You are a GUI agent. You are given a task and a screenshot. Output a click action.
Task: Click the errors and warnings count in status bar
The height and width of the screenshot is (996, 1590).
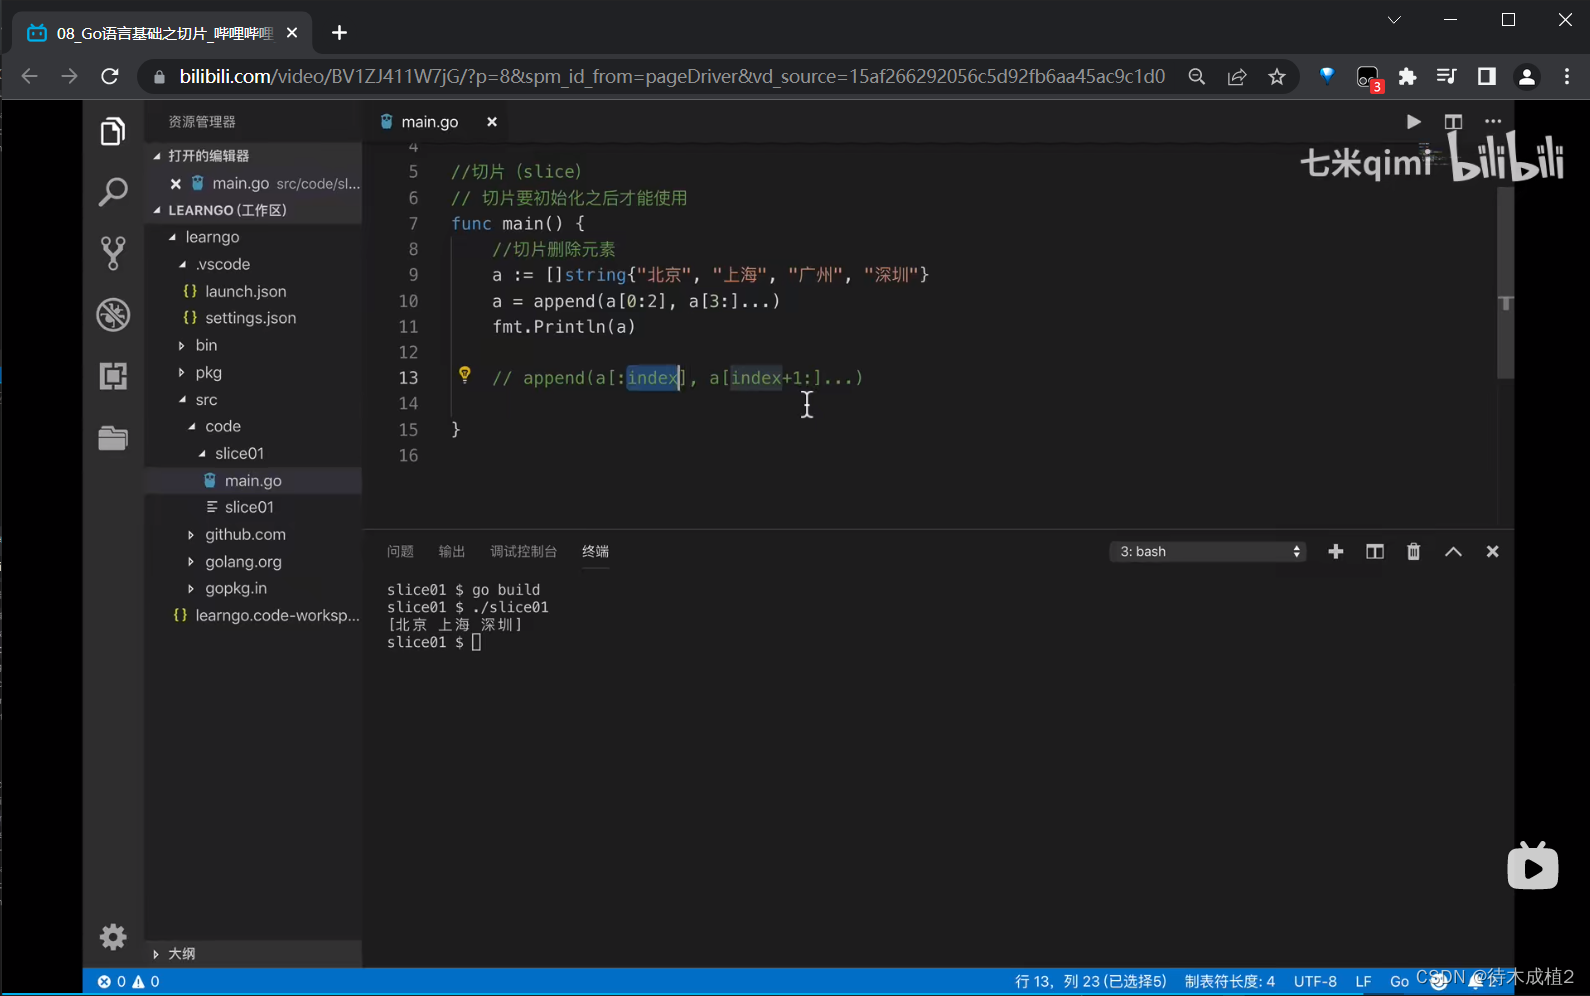[129, 982]
